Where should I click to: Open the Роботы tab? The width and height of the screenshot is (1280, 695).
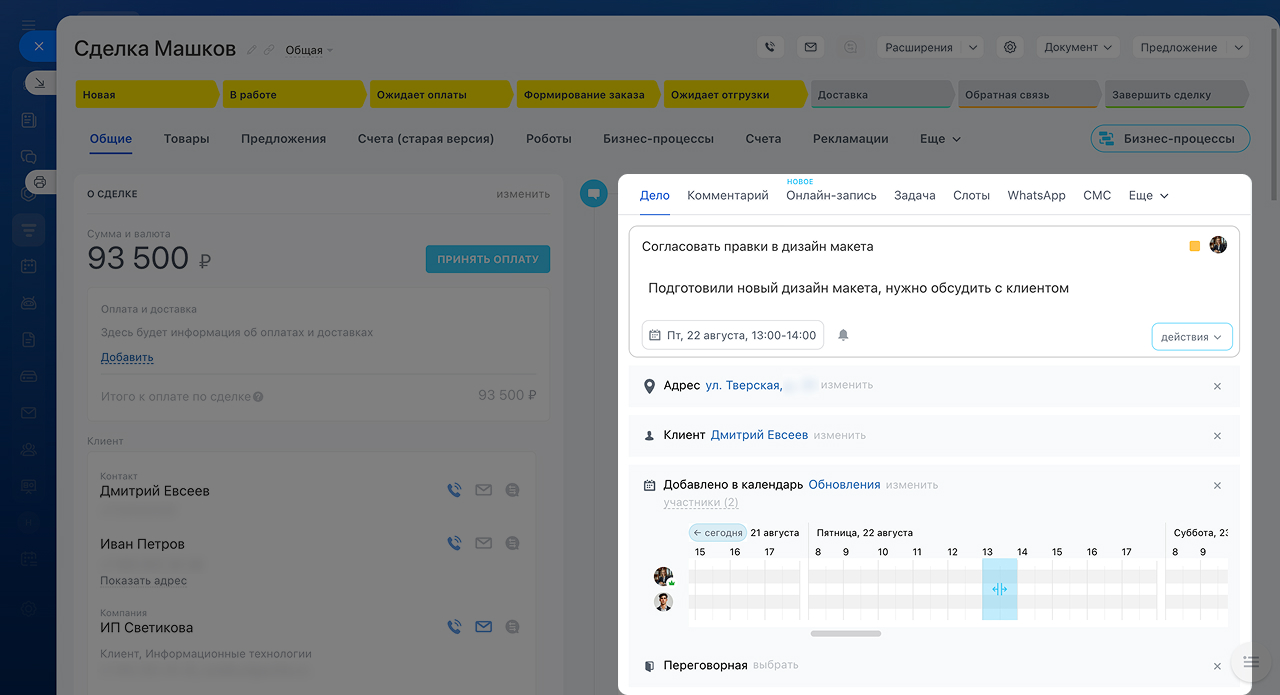549,139
